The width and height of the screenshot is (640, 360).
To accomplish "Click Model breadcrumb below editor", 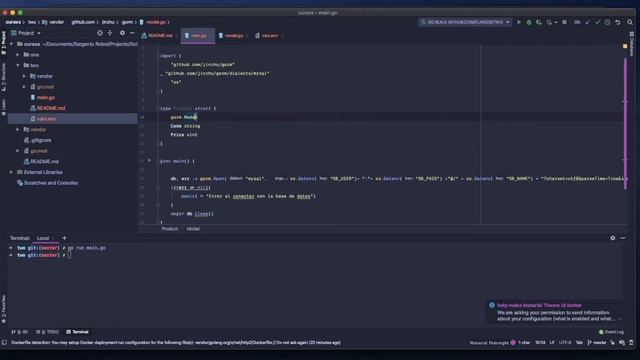I will [193, 229].
